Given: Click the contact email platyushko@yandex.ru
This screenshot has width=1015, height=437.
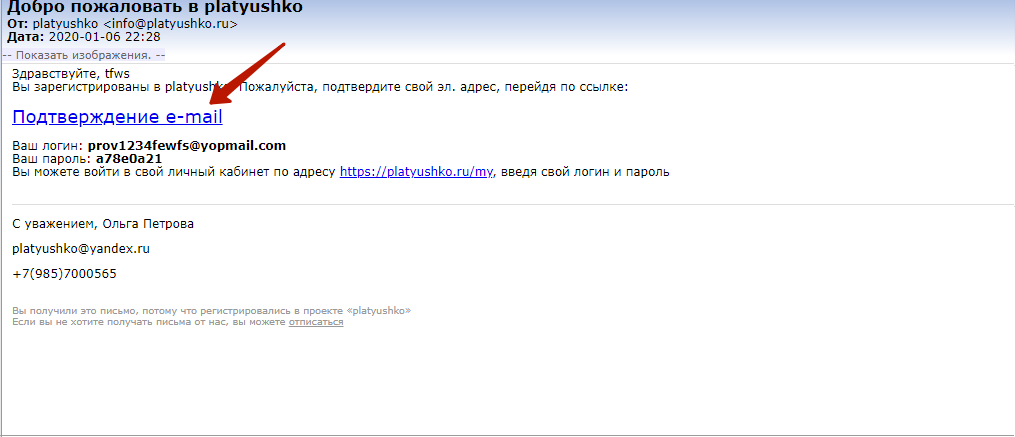Looking at the screenshot, I should click(81, 249).
